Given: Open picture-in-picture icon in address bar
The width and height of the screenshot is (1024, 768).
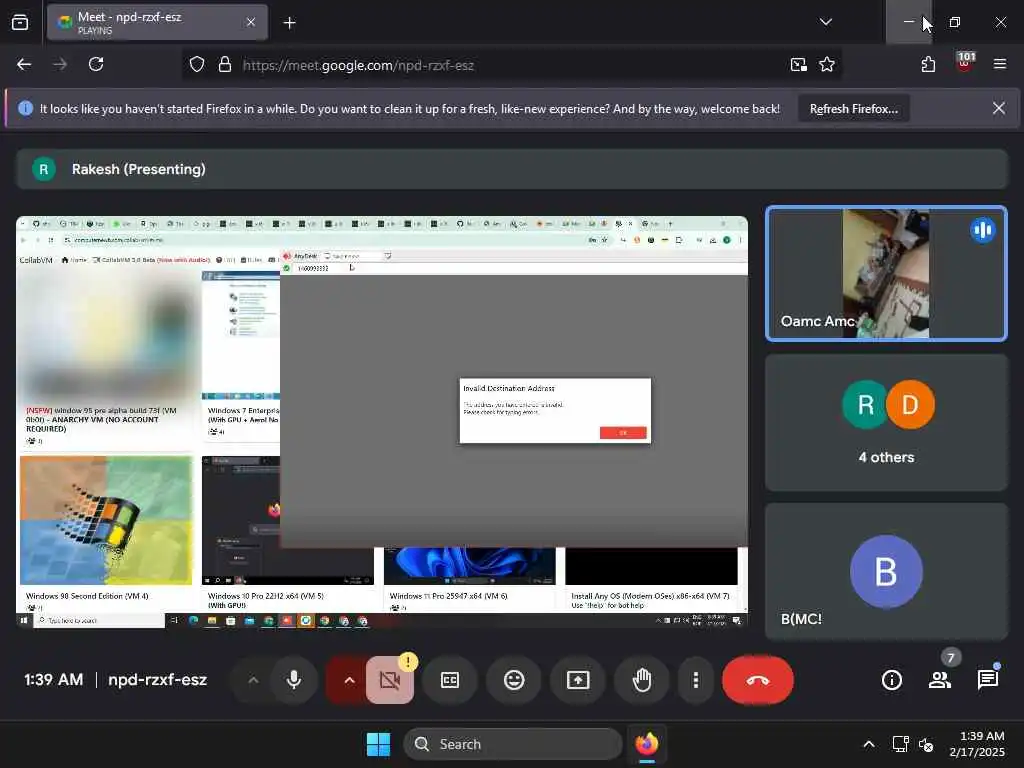Looking at the screenshot, I should pyautogui.click(x=798, y=65).
